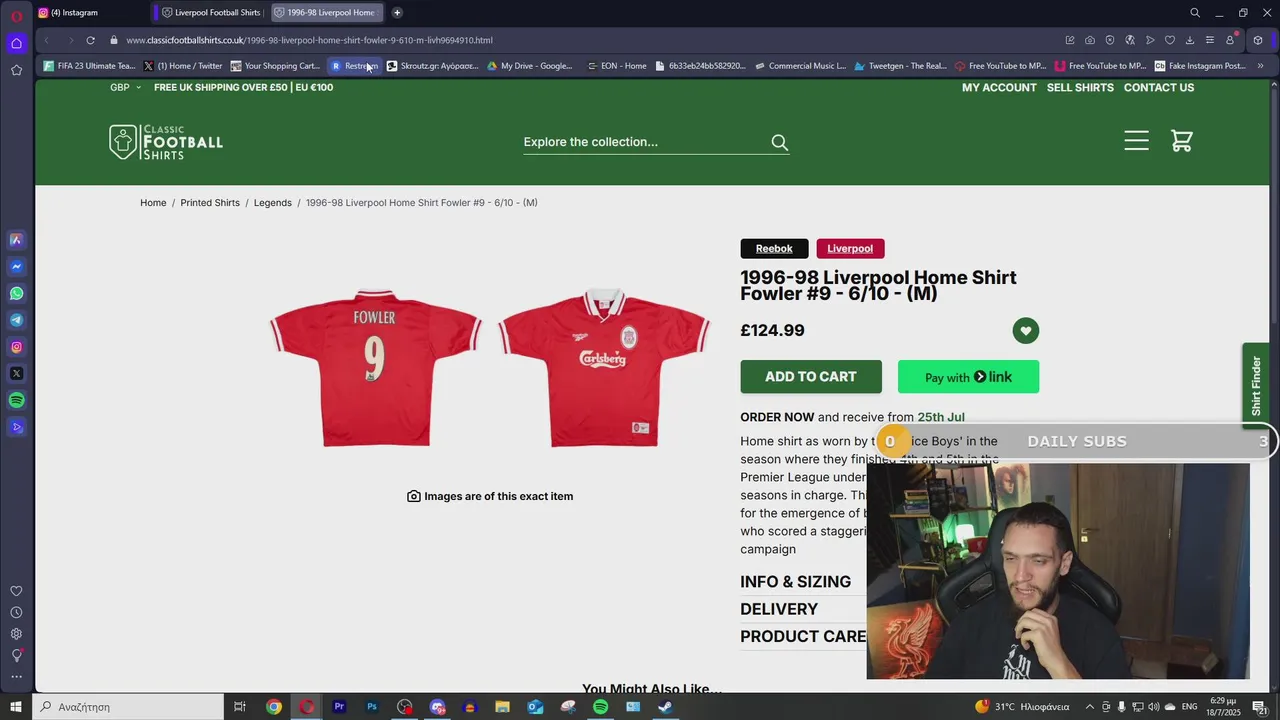Image resolution: width=1280 pixels, height=720 pixels.
Task: Open Skroutz.gr bookmark
Action: pyautogui.click(x=432, y=66)
